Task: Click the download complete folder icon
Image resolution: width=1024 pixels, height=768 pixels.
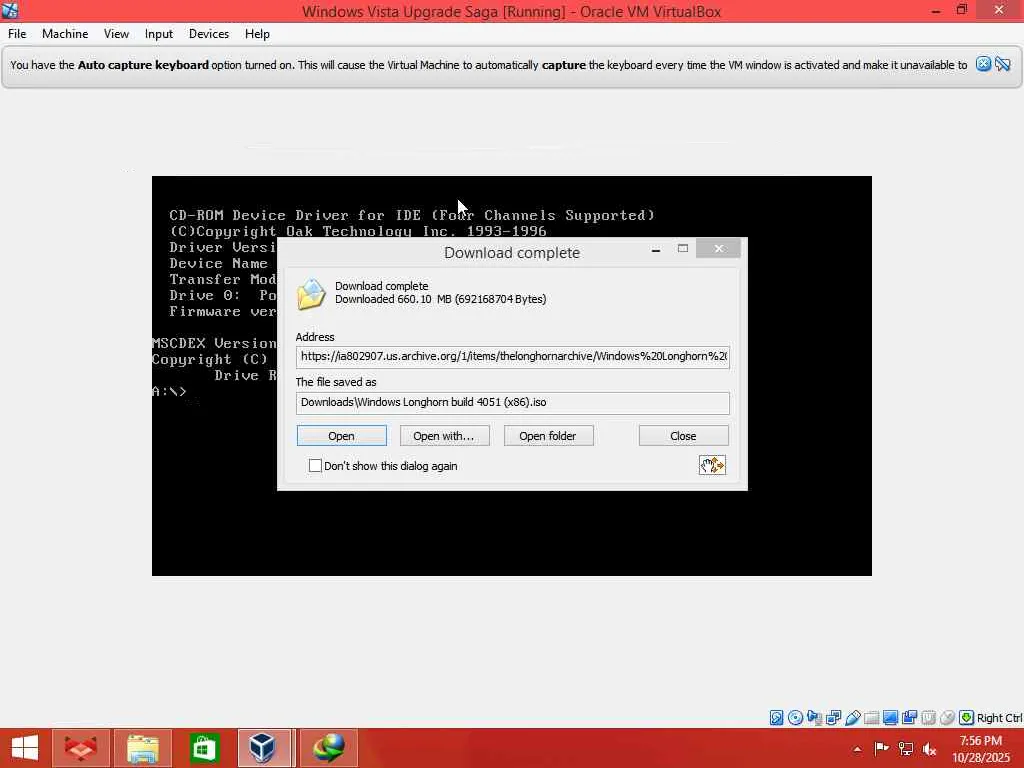Action: pyautogui.click(x=311, y=294)
